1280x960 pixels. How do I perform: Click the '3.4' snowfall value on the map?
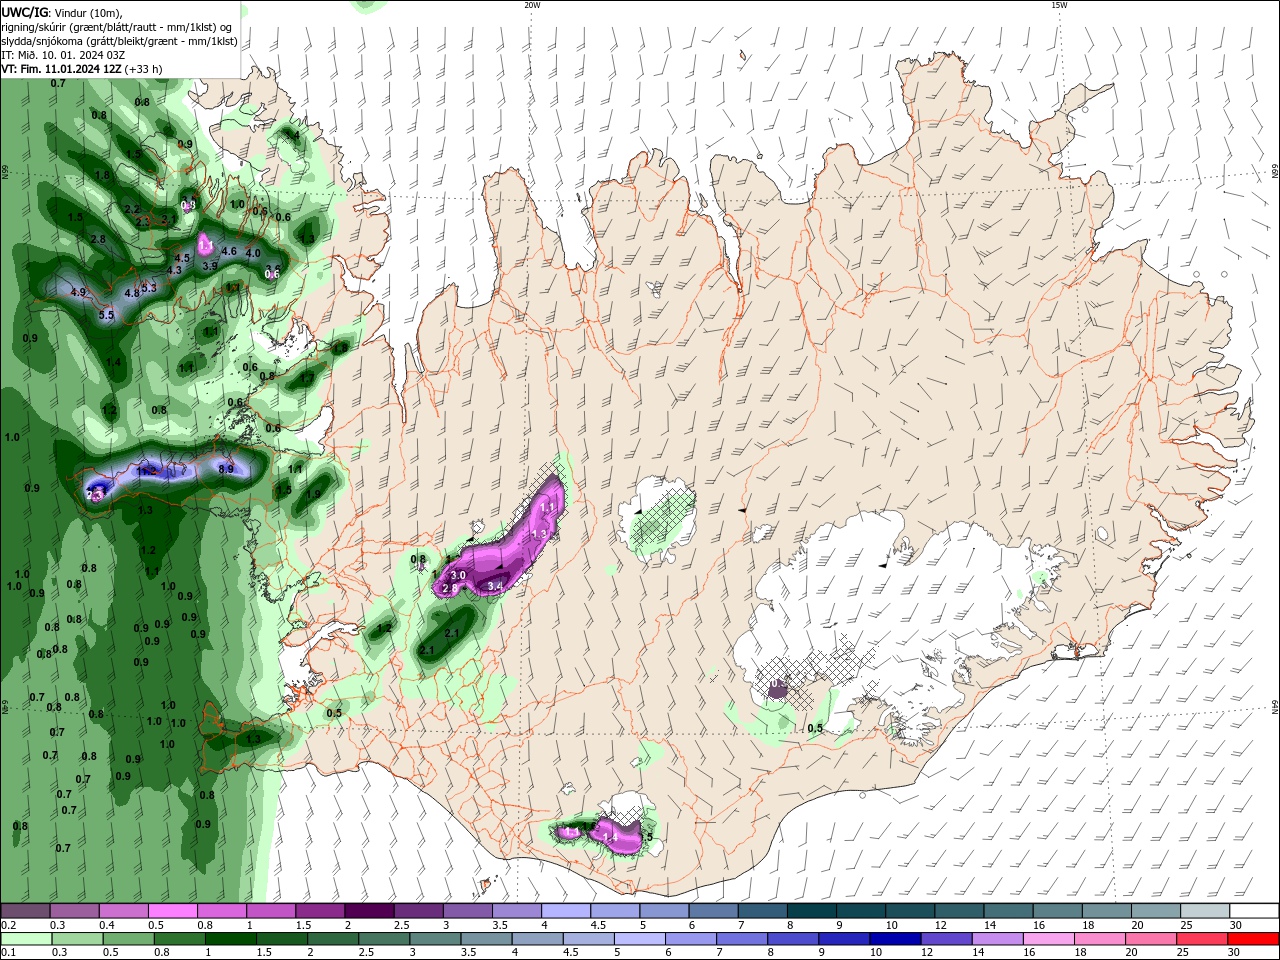[x=494, y=585]
